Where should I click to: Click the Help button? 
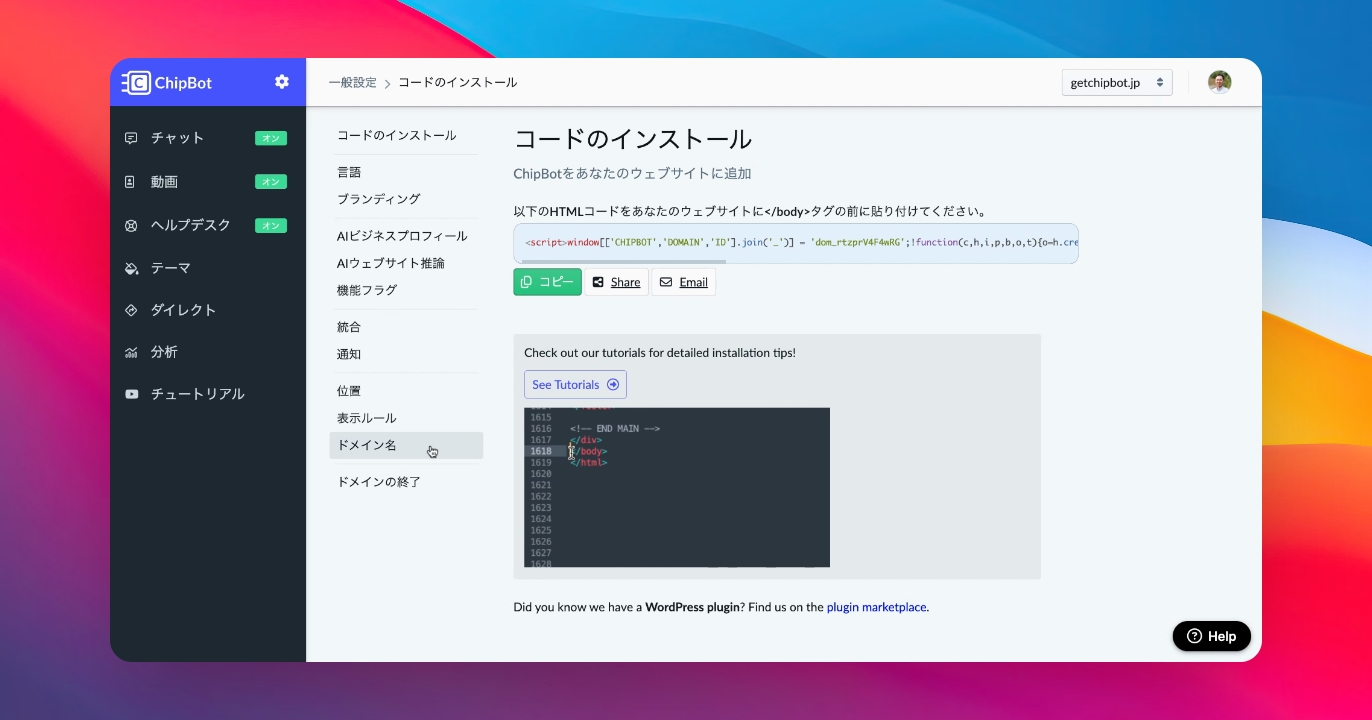pos(1212,636)
